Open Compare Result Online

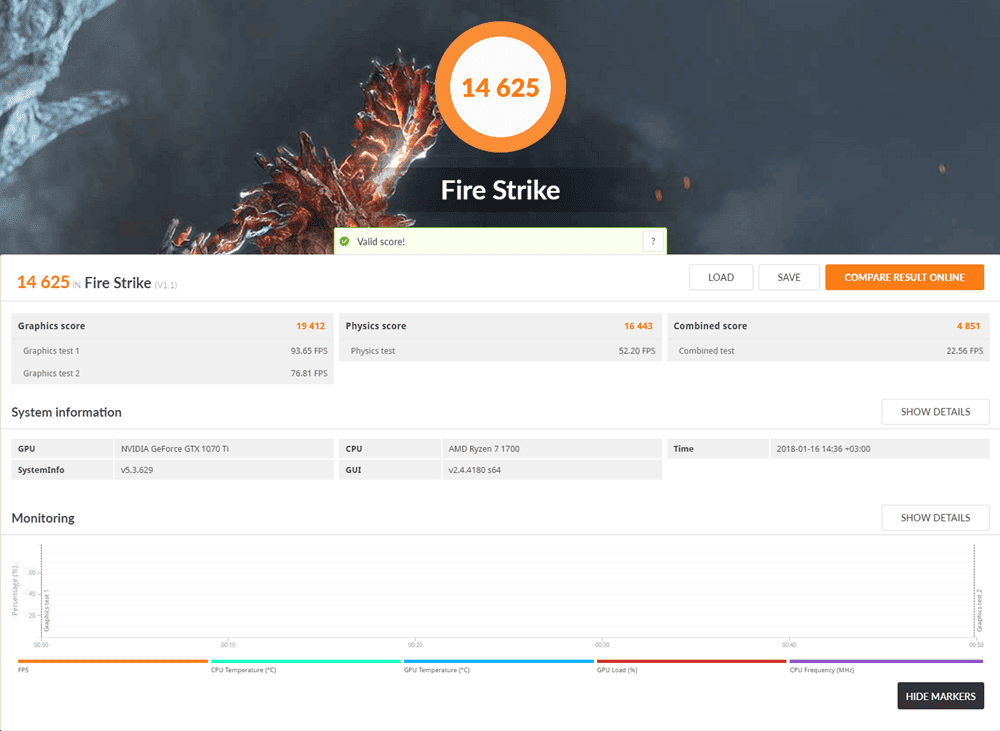(x=904, y=277)
